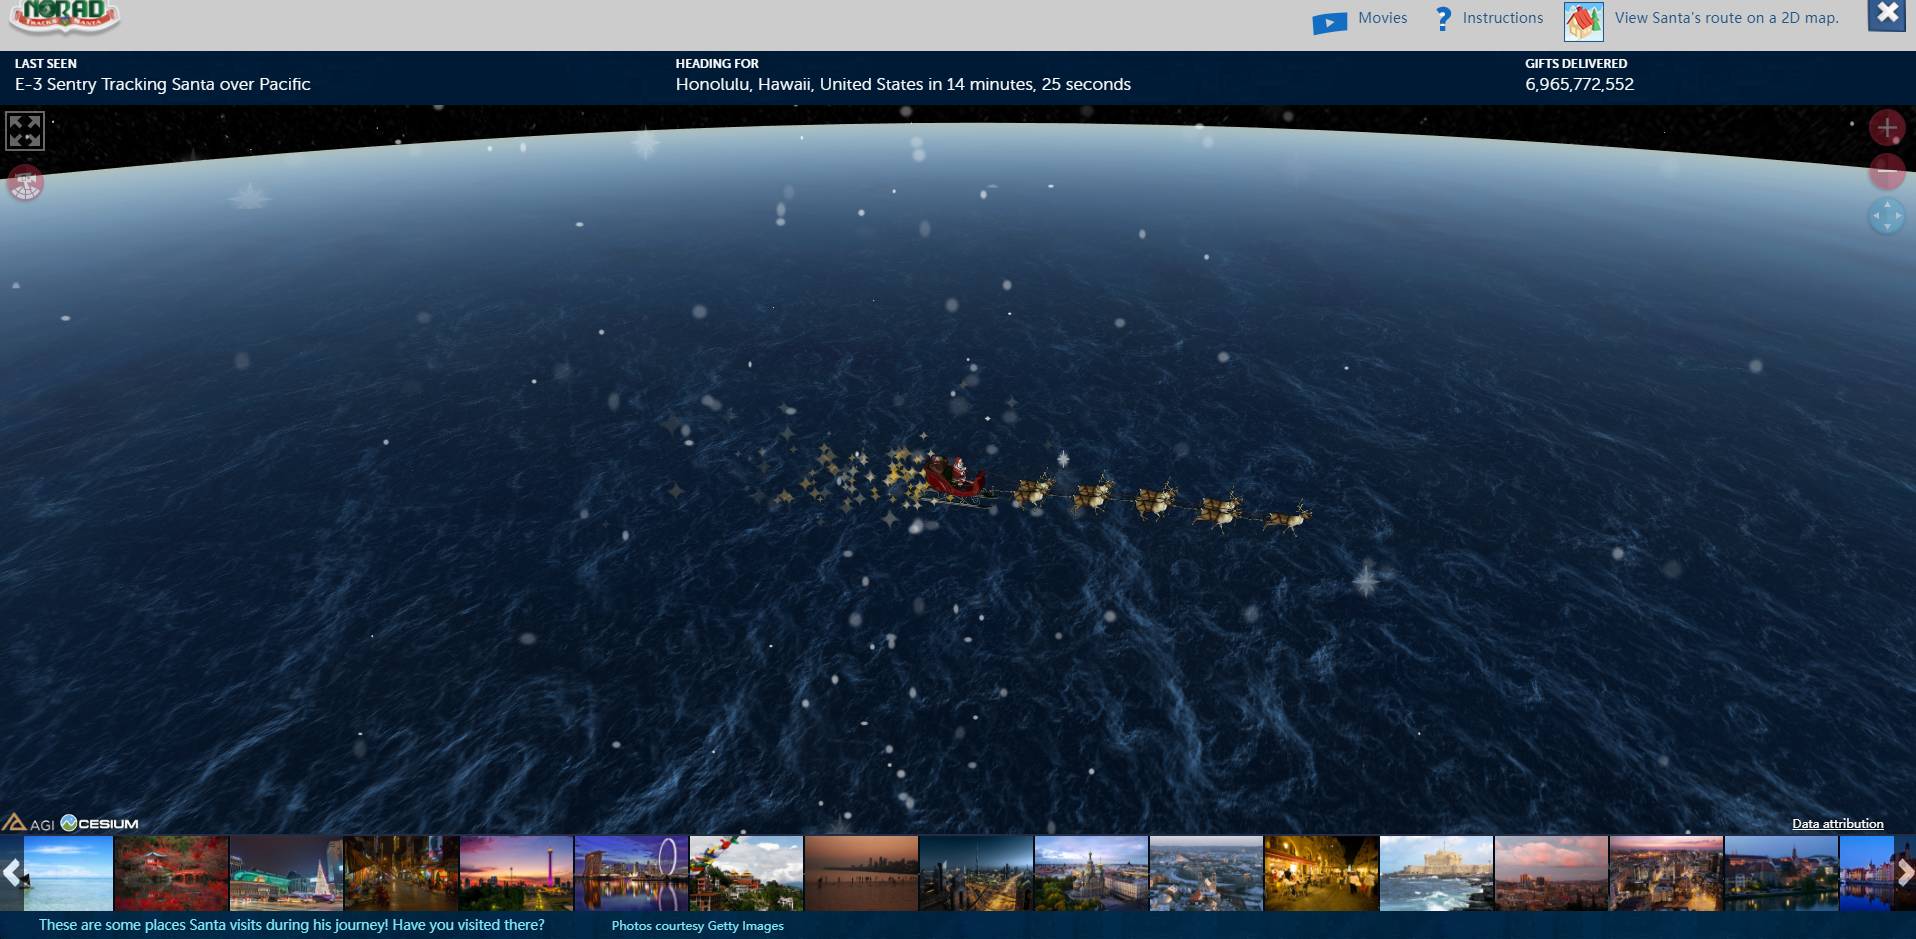Click the Instructions question mark icon
1916x939 pixels.
click(1443, 19)
